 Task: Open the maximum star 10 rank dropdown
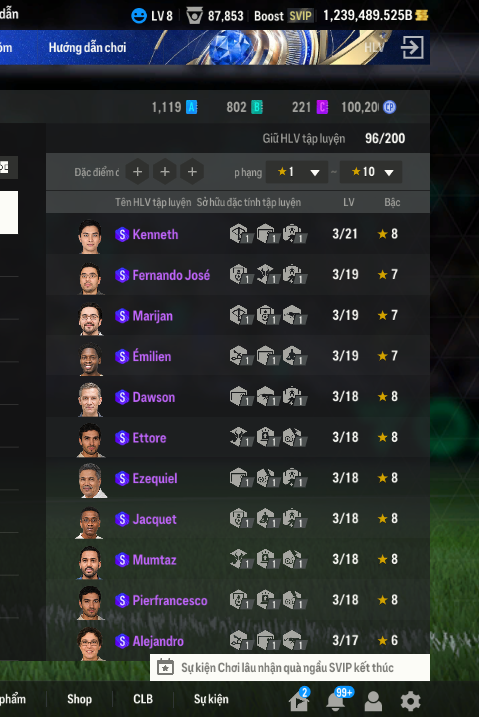(x=371, y=172)
